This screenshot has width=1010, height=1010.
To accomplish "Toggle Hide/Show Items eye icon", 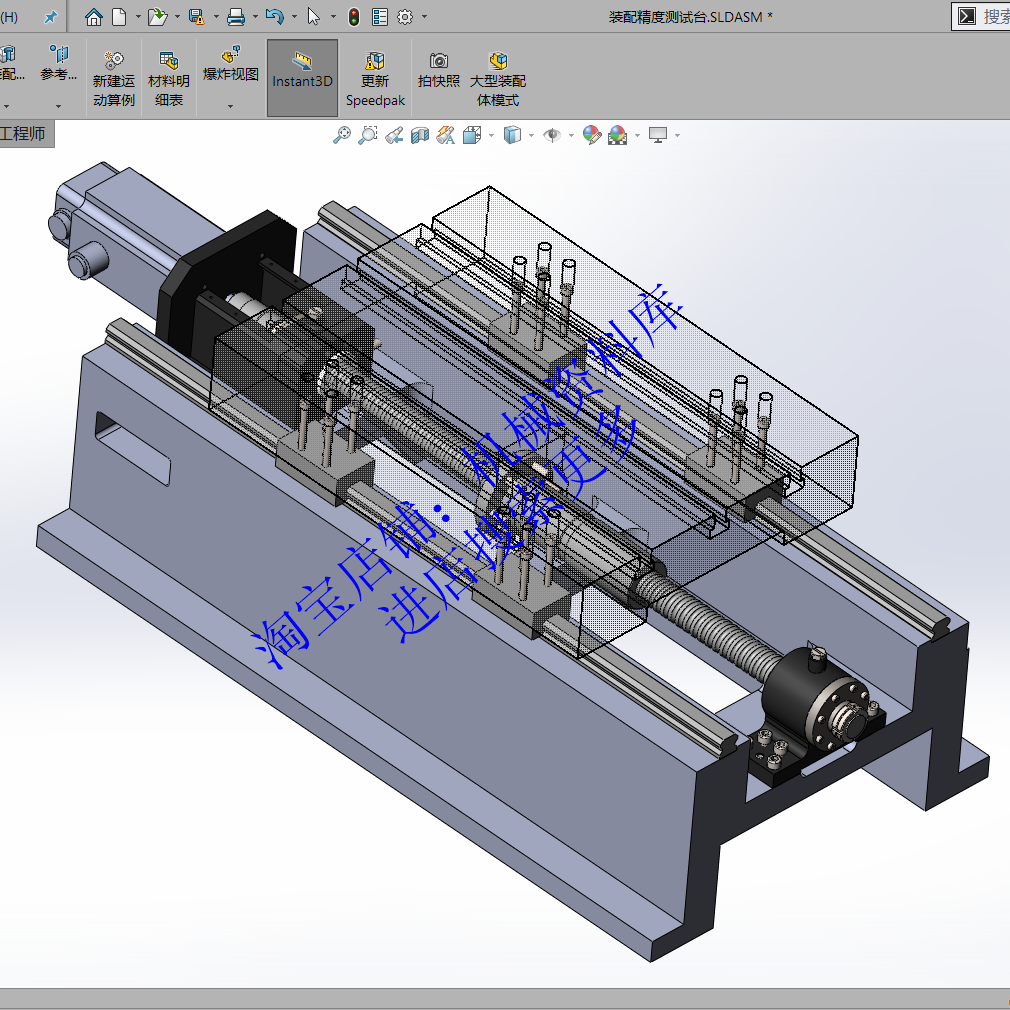I will click(552, 135).
